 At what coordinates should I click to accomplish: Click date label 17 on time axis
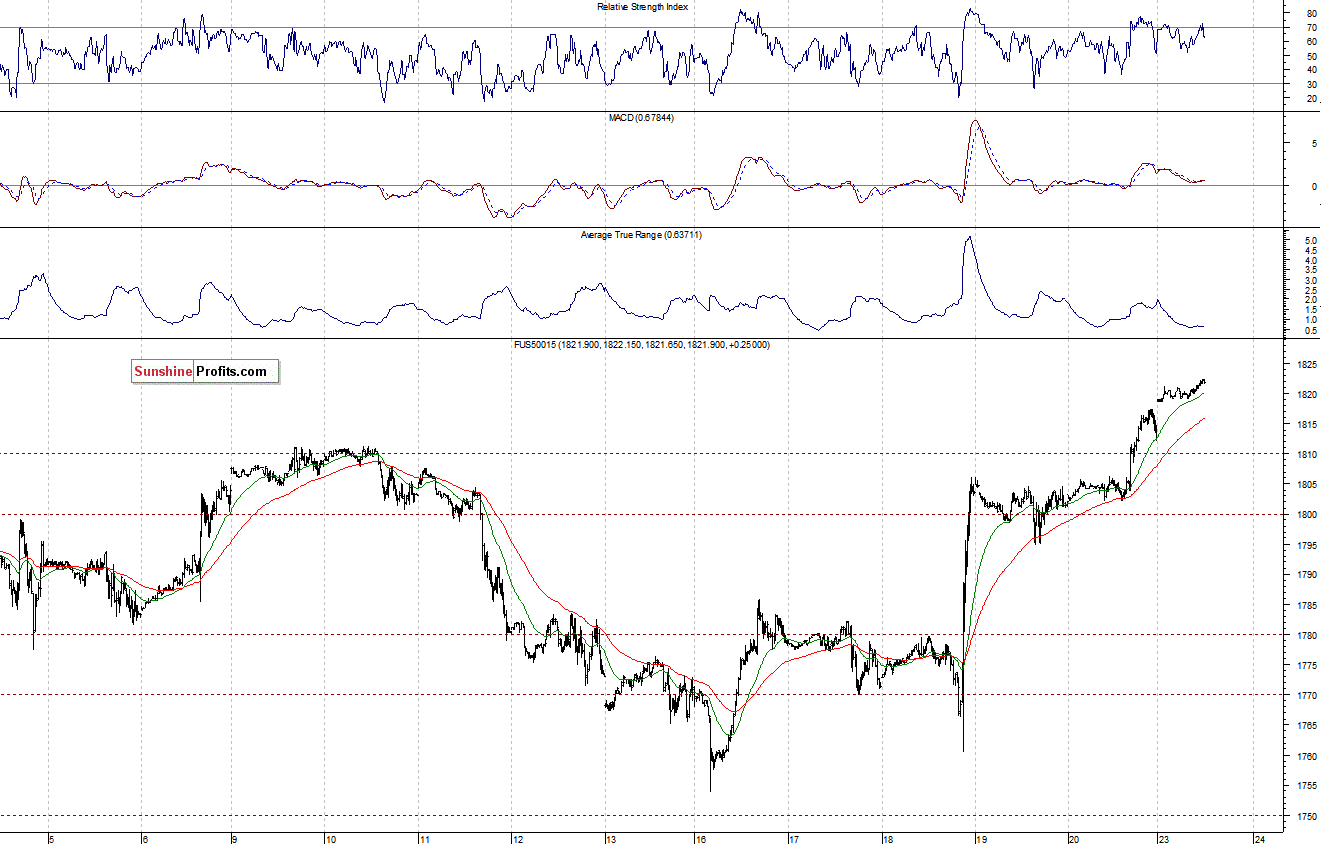tap(794, 839)
